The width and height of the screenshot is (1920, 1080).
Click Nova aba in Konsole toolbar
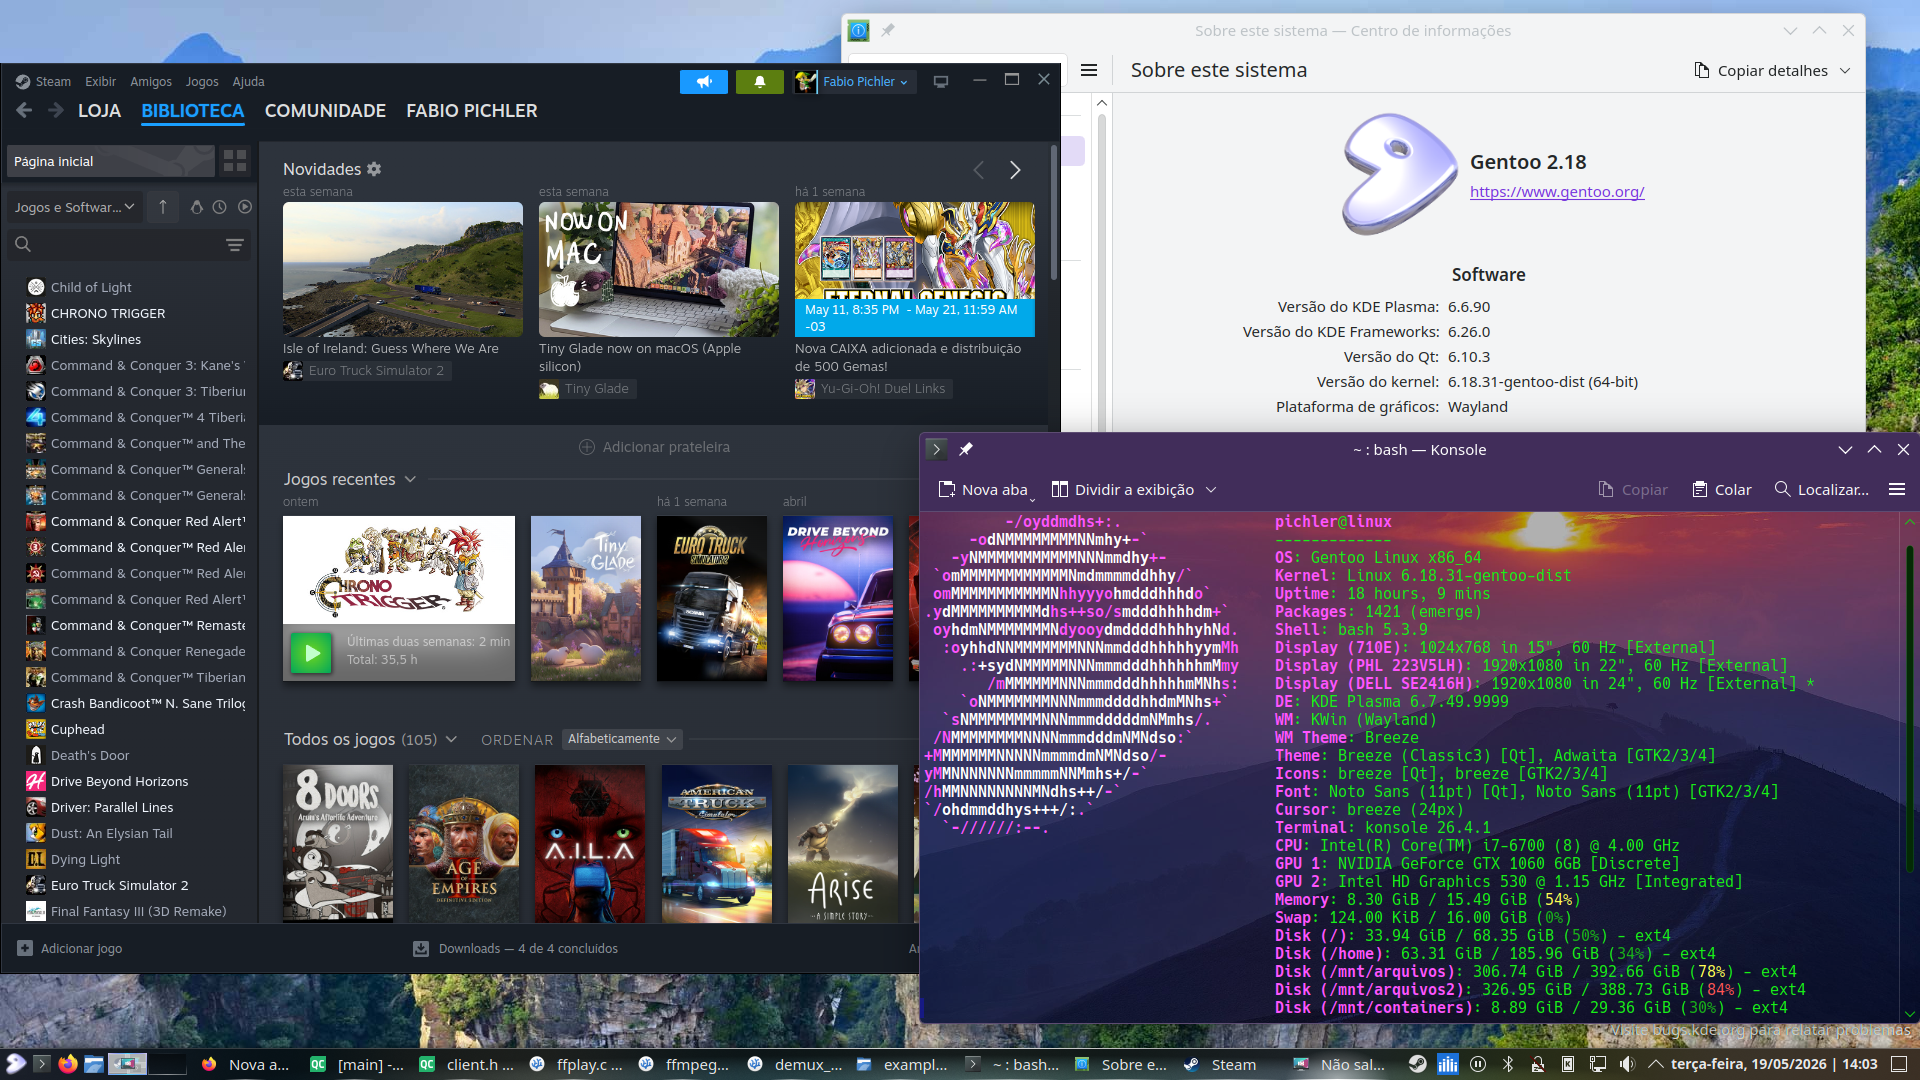point(983,490)
